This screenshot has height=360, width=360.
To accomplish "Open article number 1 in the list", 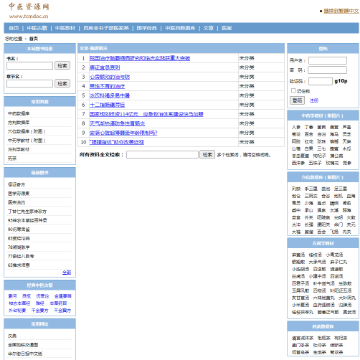I will pos(140,58).
